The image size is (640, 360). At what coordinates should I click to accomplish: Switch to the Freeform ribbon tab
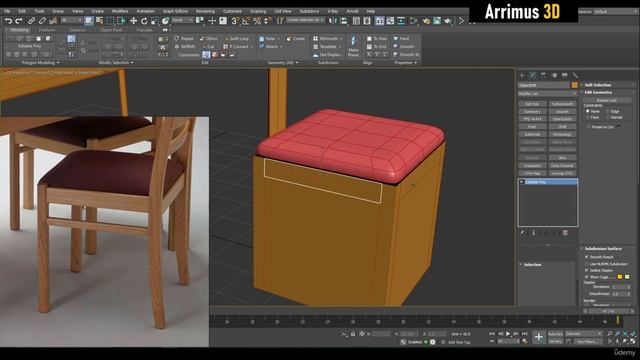47,30
